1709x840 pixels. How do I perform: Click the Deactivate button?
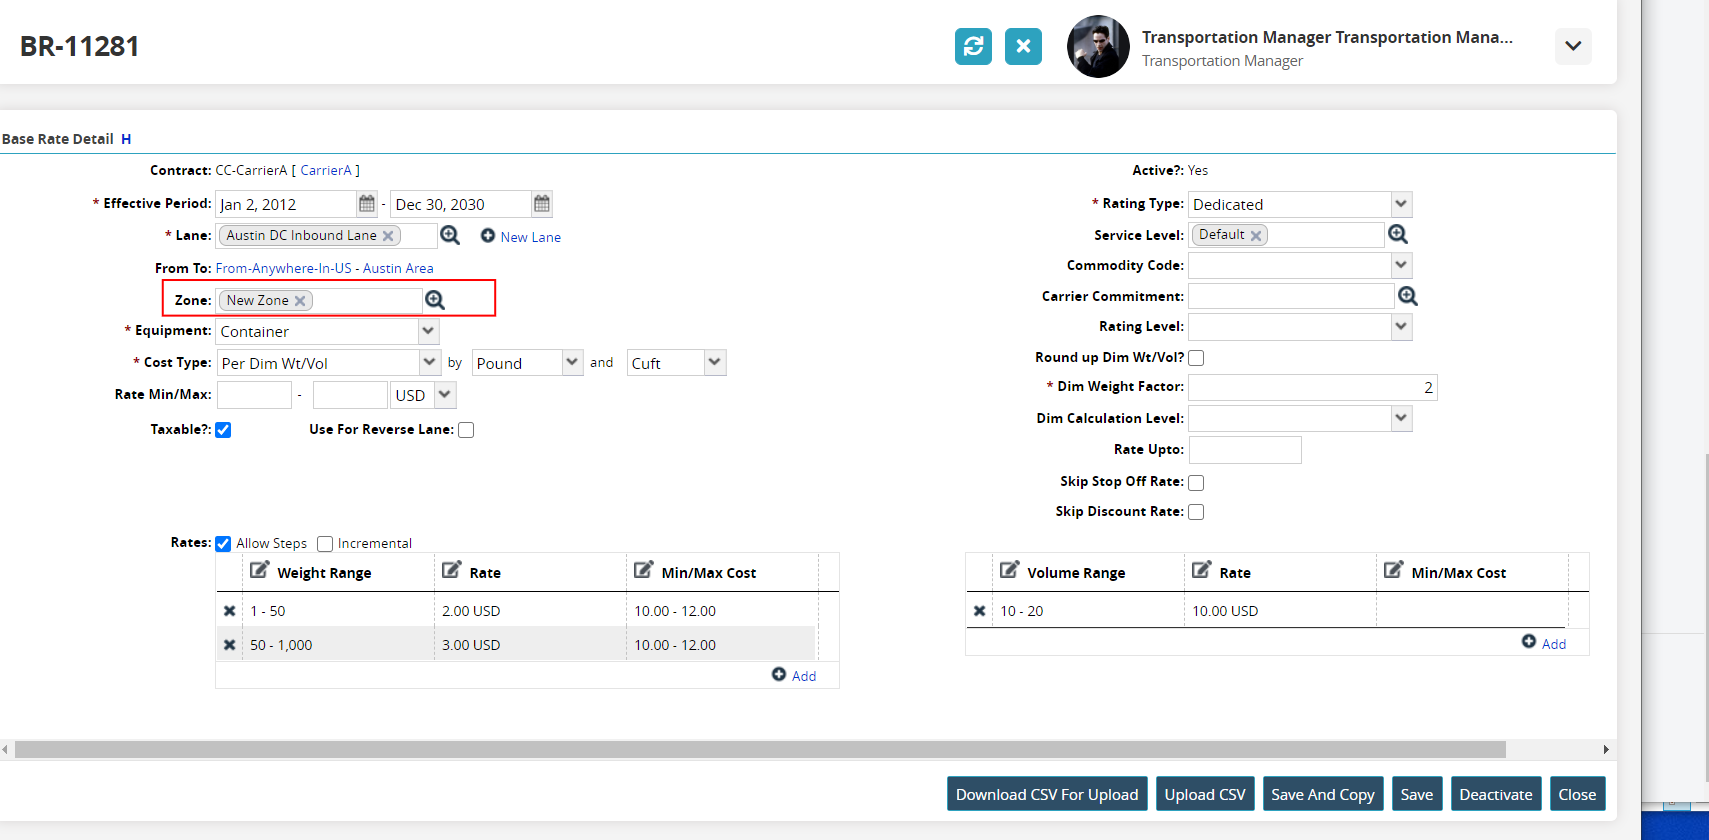pyautogui.click(x=1496, y=794)
